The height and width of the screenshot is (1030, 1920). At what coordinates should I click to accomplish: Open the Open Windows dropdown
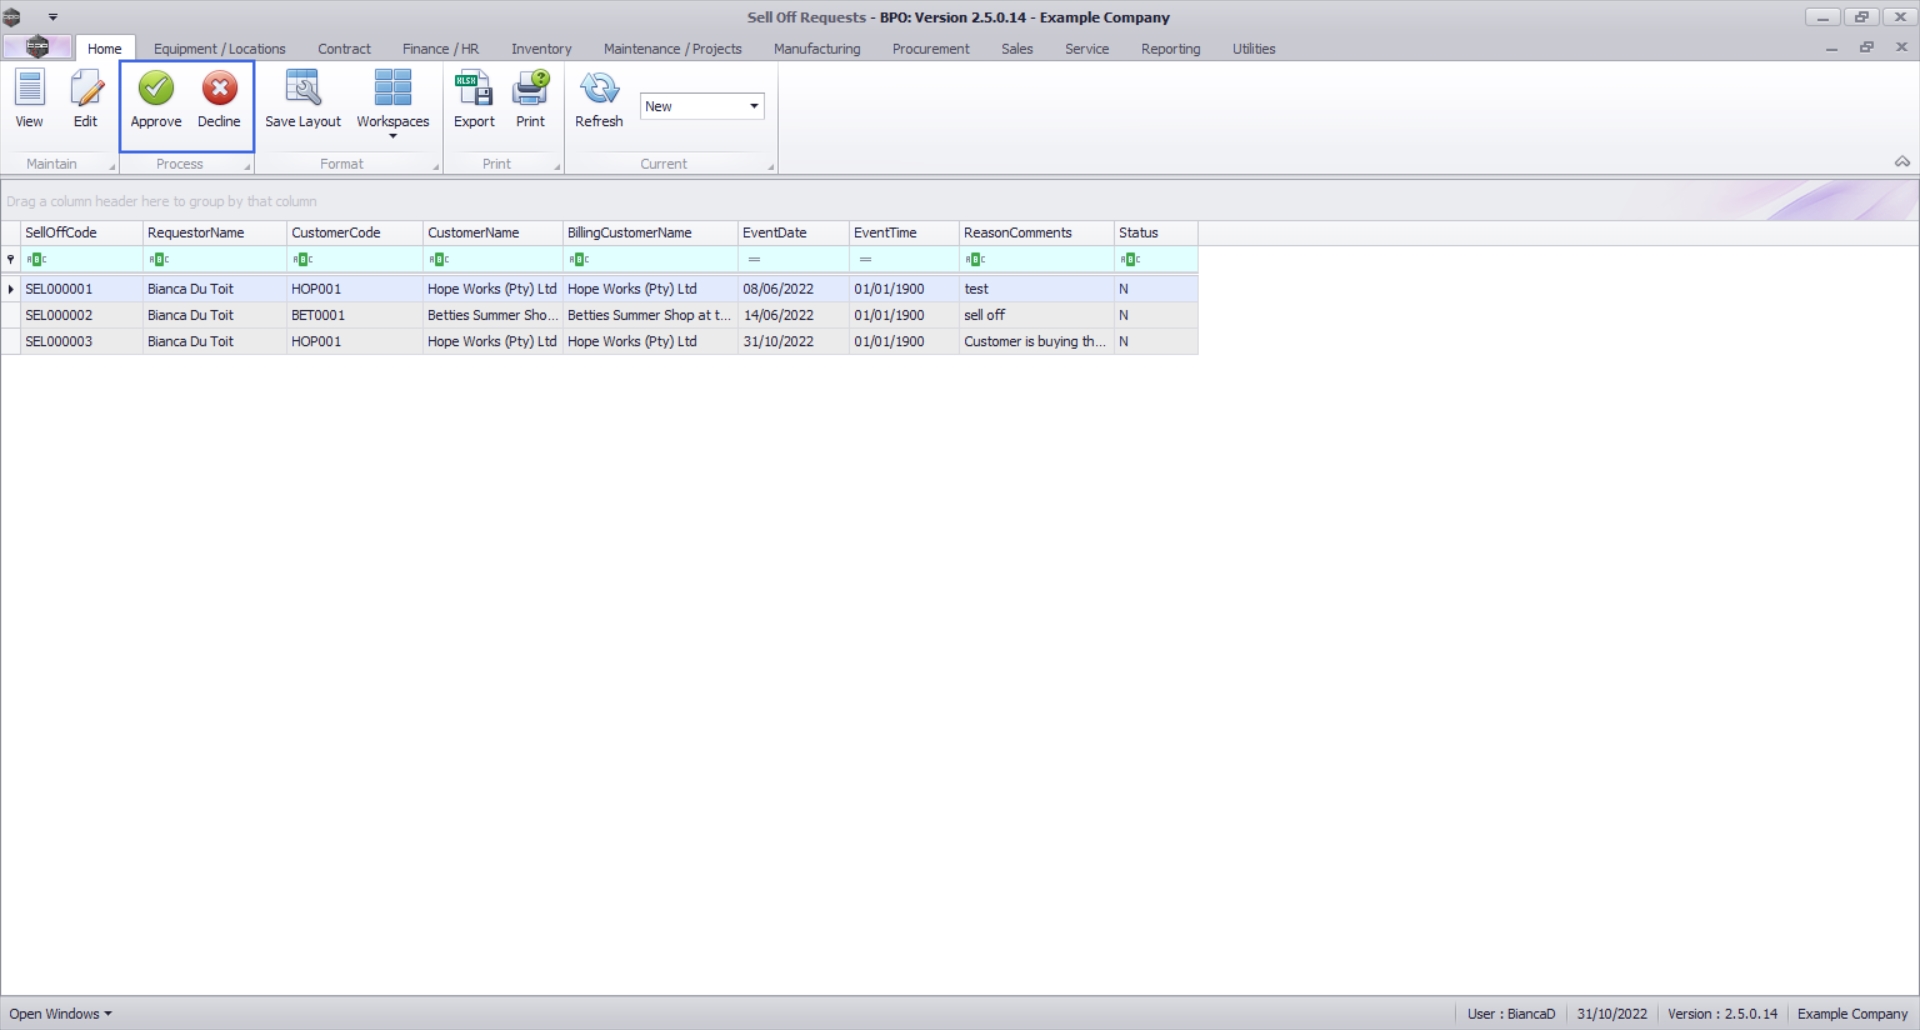60,1013
